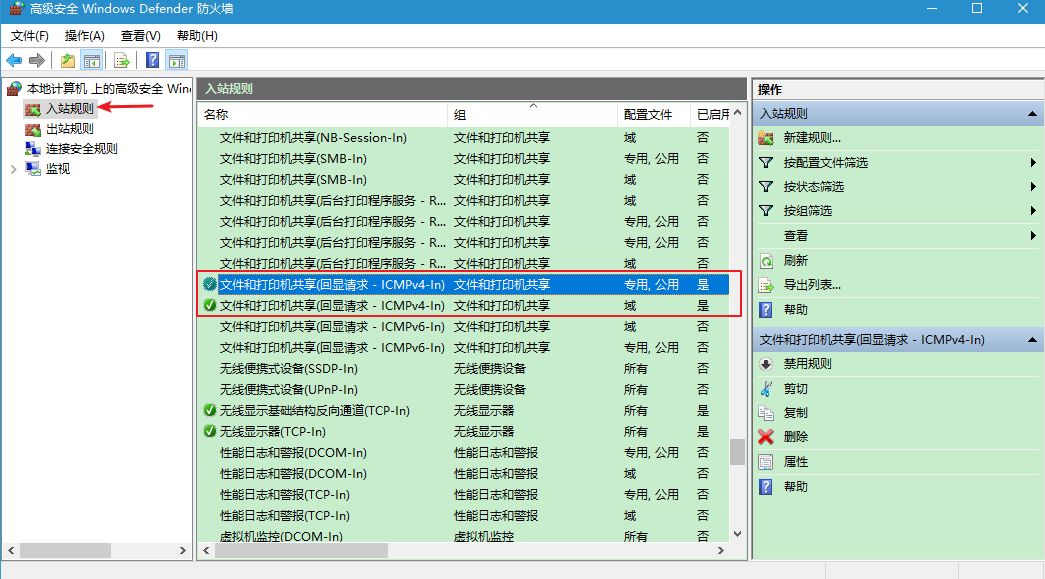Click the 导出列表 icon in actions pane
The width and height of the screenshot is (1045, 579).
pos(766,285)
